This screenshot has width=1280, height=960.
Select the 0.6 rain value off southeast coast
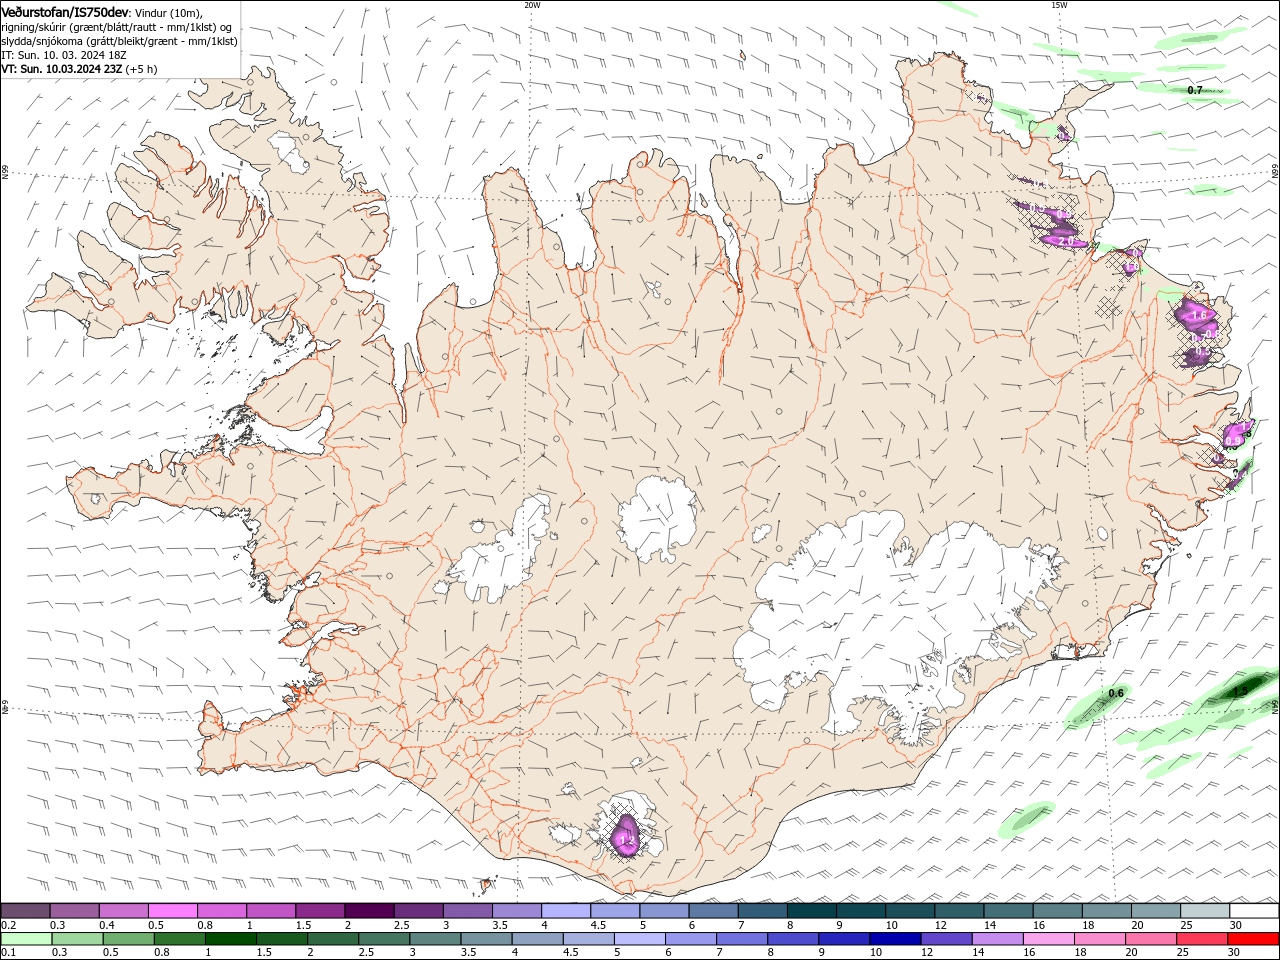[1117, 693]
